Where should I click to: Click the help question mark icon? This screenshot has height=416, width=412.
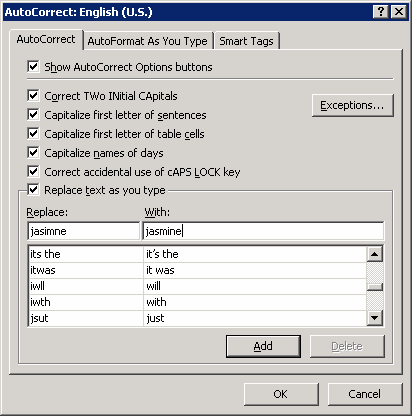(381, 12)
